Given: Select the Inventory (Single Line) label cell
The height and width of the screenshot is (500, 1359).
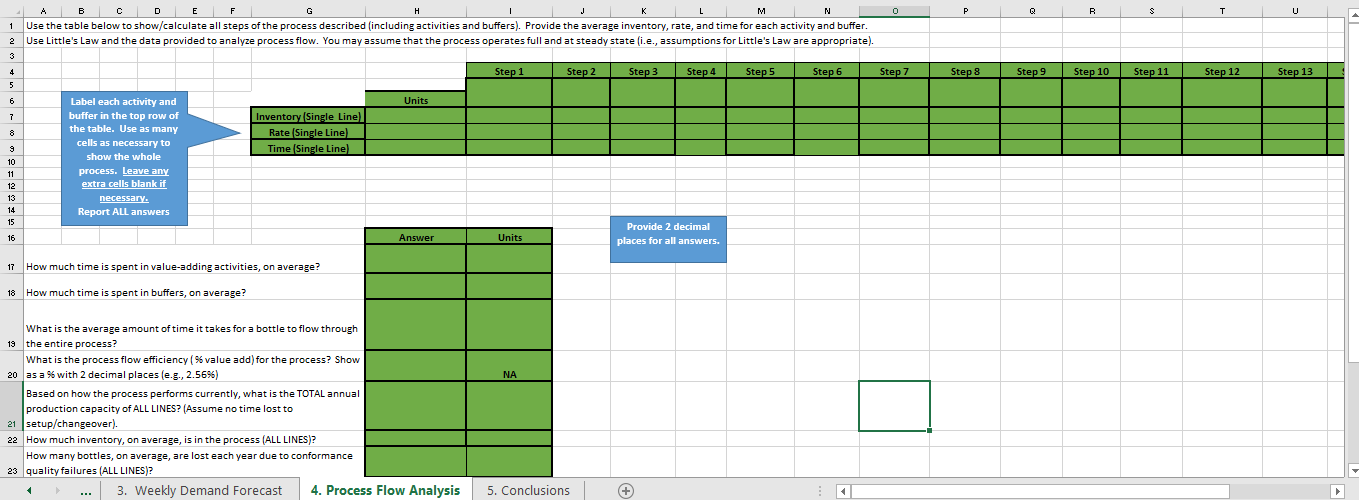Looking at the screenshot, I should pyautogui.click(x=306, y=117).
